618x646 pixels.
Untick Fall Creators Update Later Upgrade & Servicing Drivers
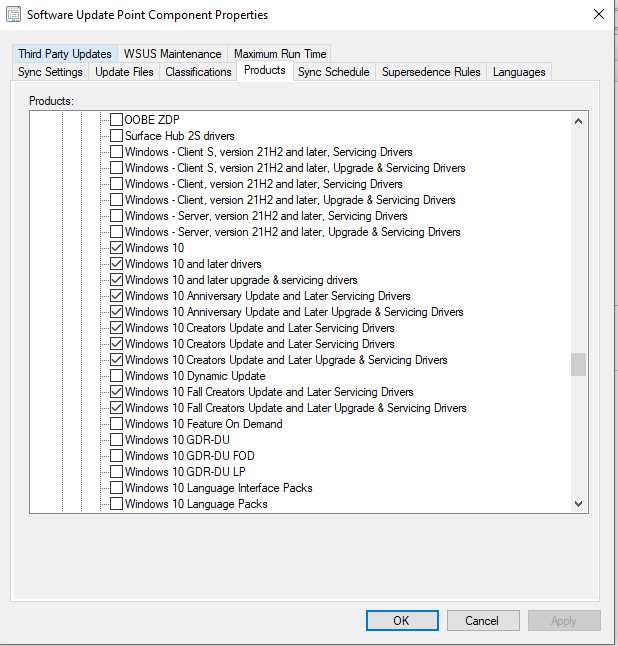tap(117, 408)
